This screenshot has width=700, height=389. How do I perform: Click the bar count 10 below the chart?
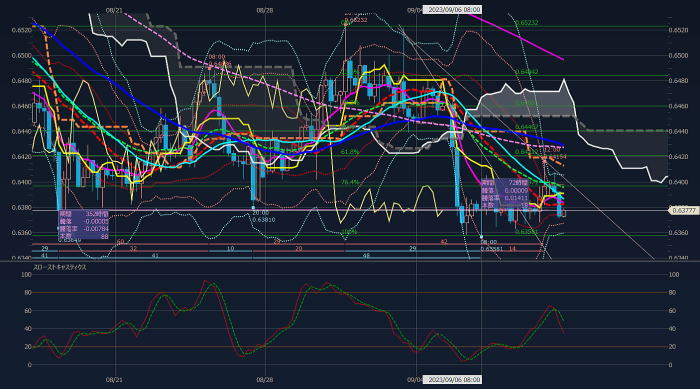click(230, 249)
